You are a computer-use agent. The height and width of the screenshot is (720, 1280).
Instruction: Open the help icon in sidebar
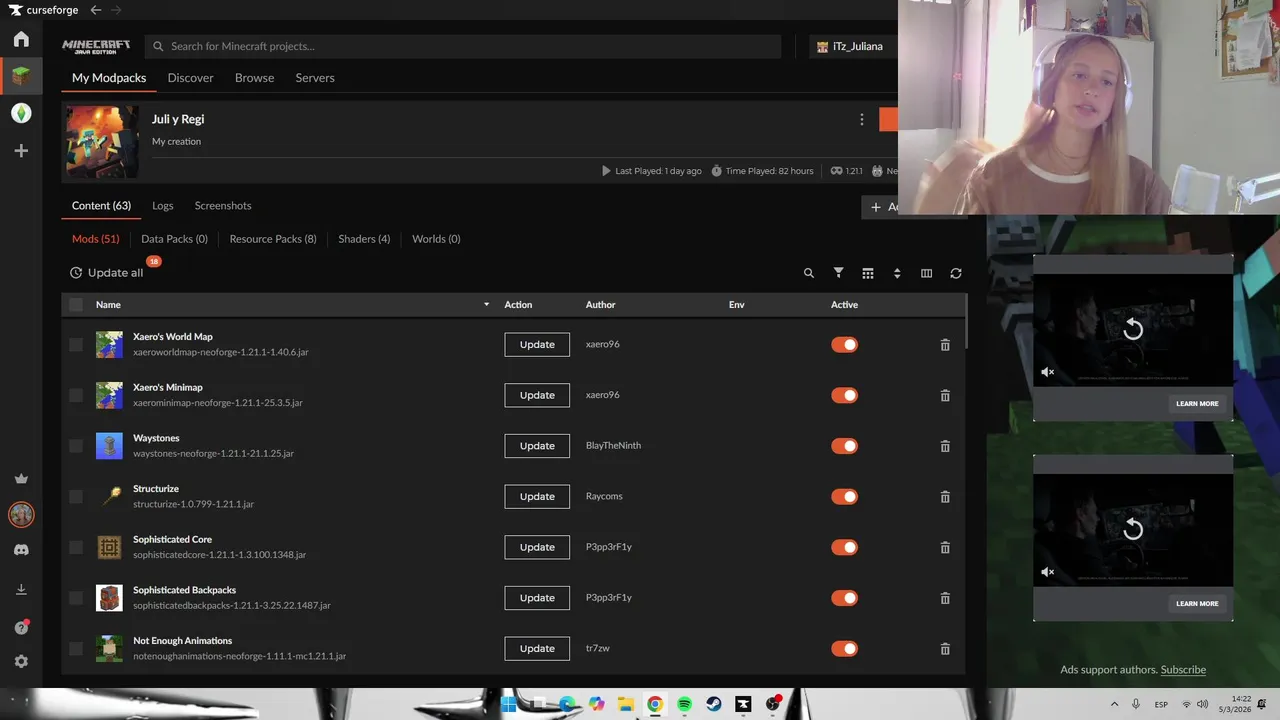21,627
